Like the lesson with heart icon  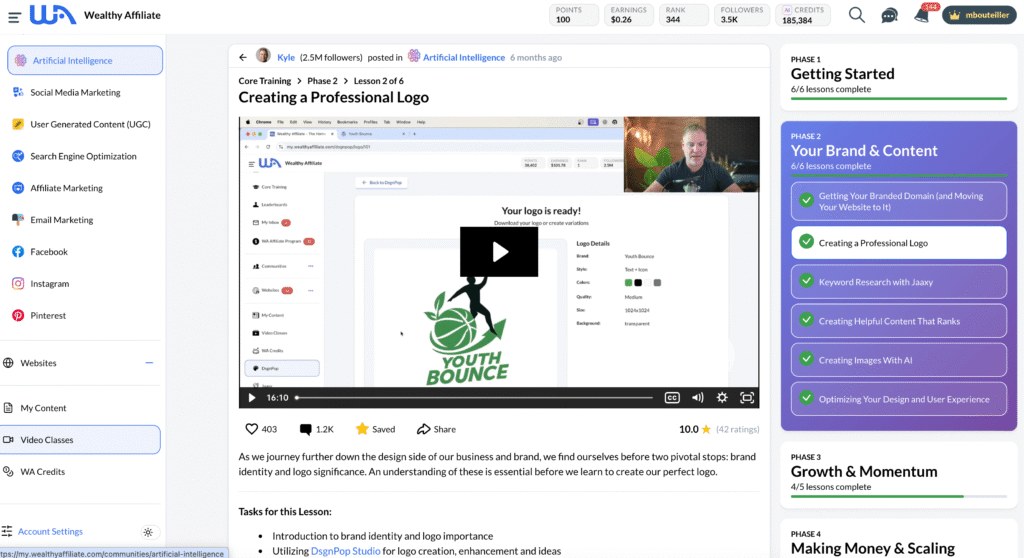(x=251, y=429)
